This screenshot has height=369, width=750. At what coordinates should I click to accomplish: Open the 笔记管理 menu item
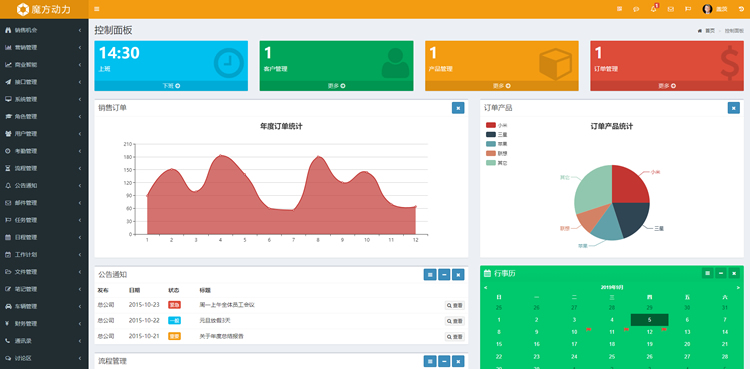pos(44,289)
